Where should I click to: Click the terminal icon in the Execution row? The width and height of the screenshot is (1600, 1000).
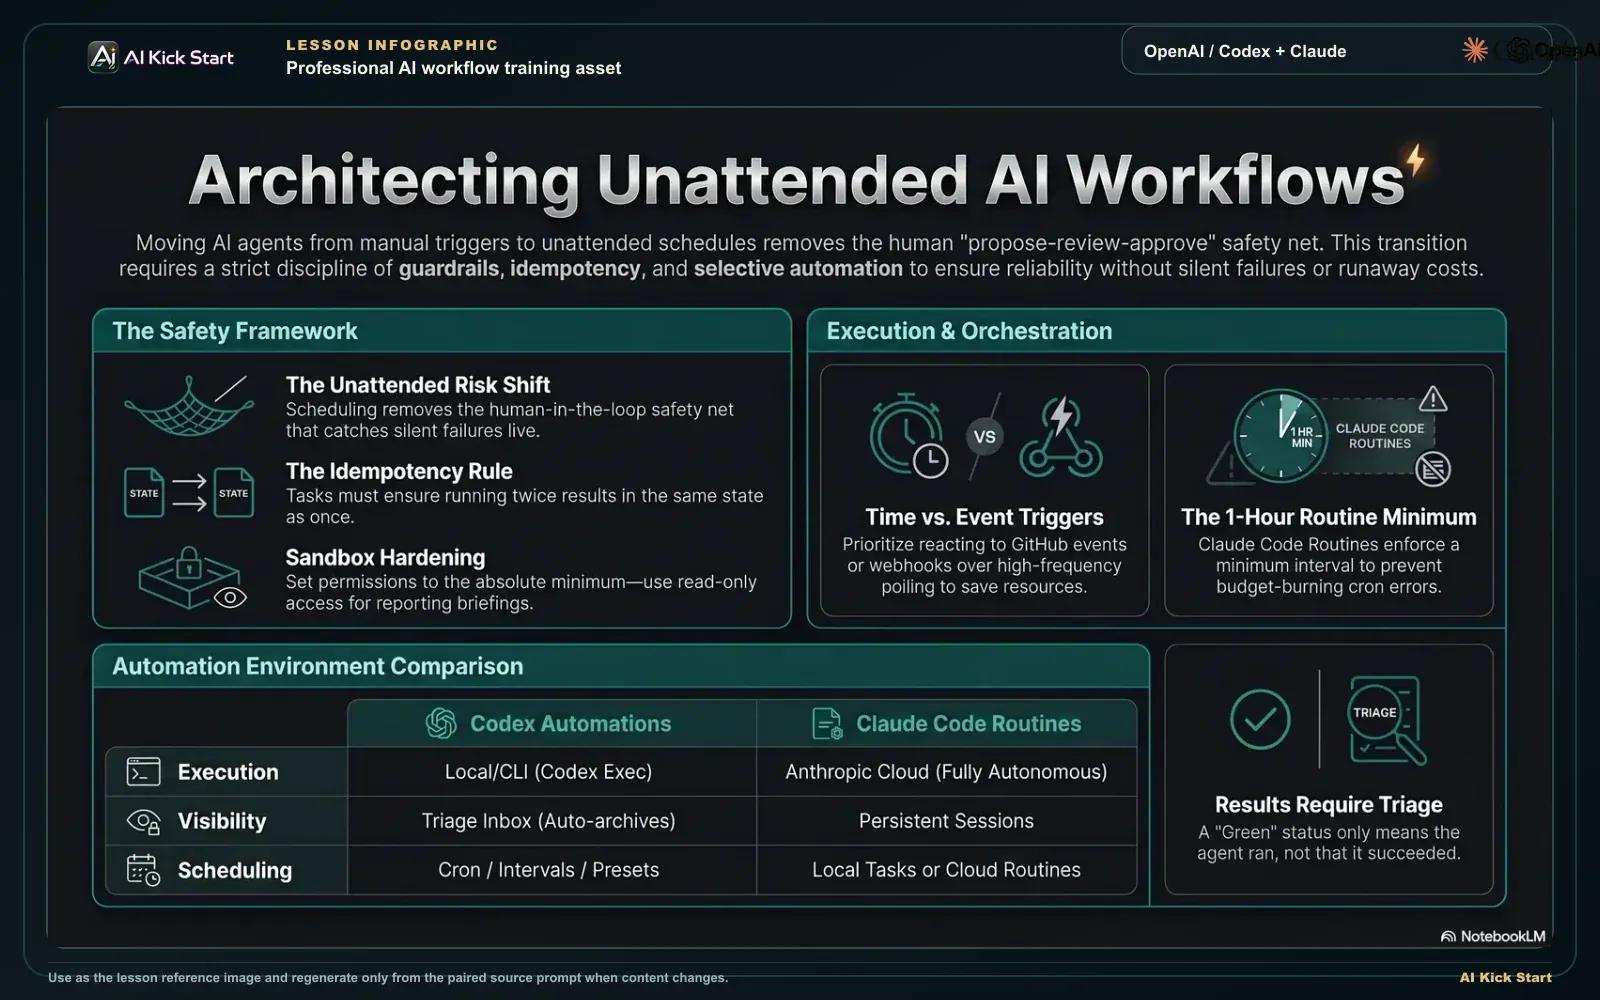tap(144, 772)
